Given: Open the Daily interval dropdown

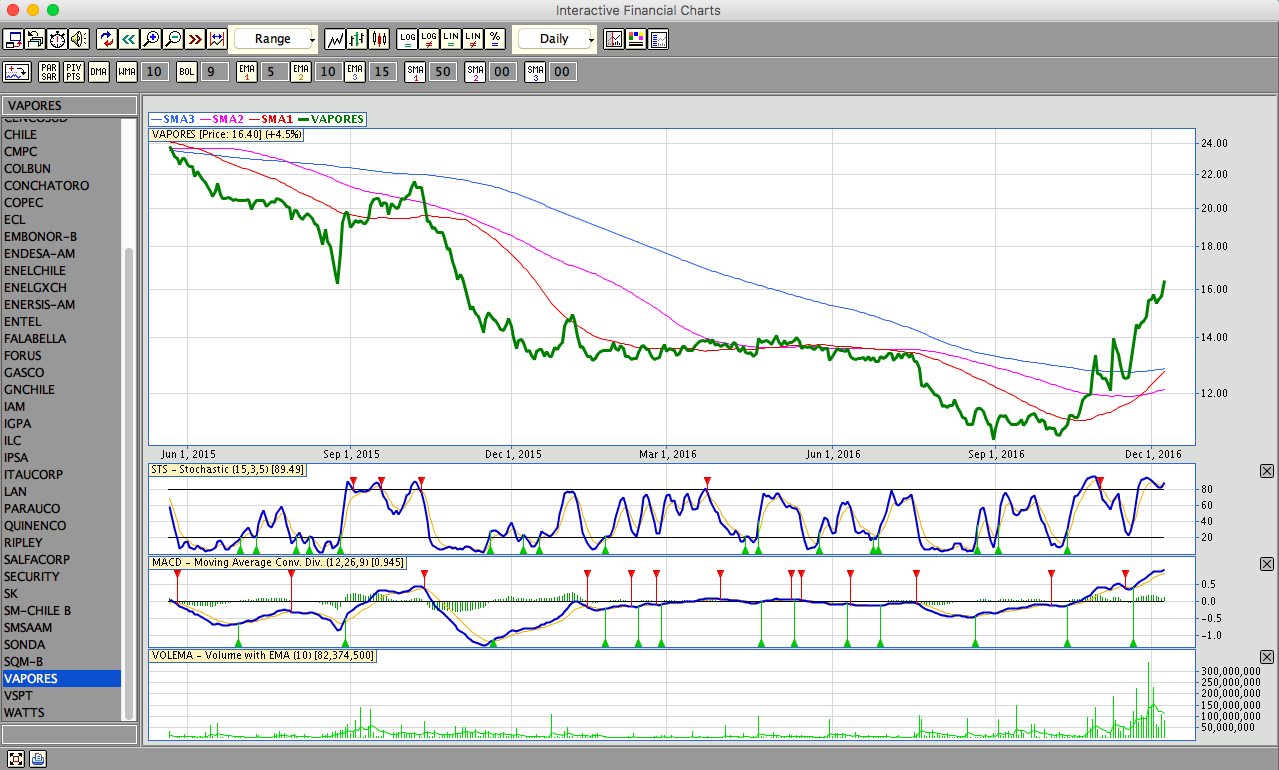Looking at the screenshot, I should [x=555, y=39].
